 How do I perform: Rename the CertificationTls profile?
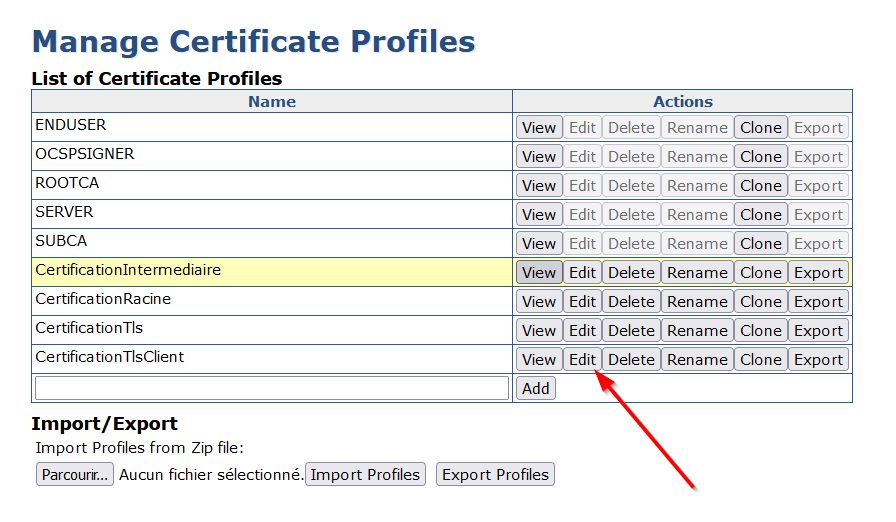697,330
